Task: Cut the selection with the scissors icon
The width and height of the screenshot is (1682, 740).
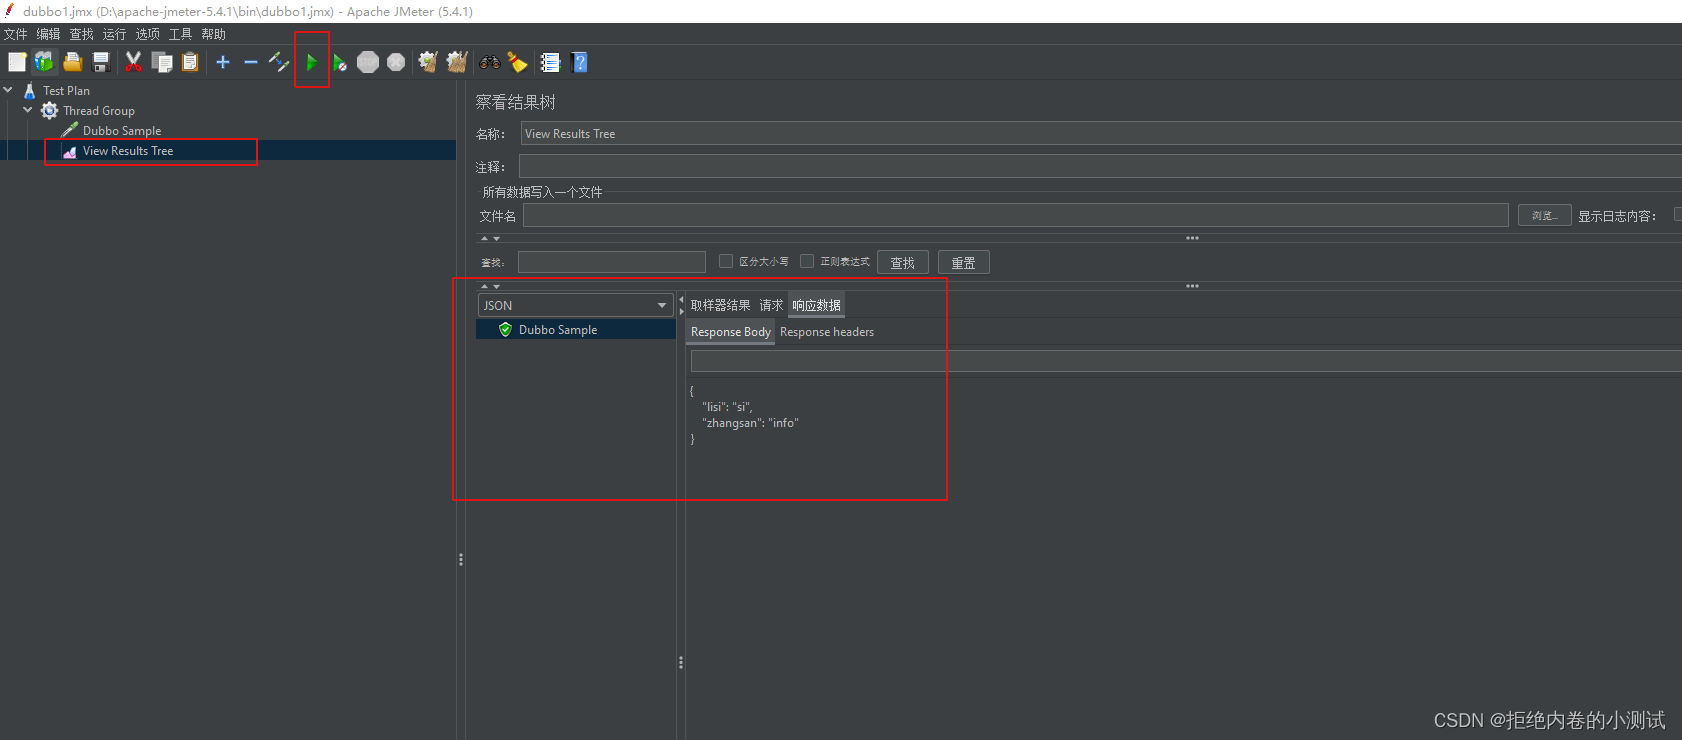Action: point(133,62)
